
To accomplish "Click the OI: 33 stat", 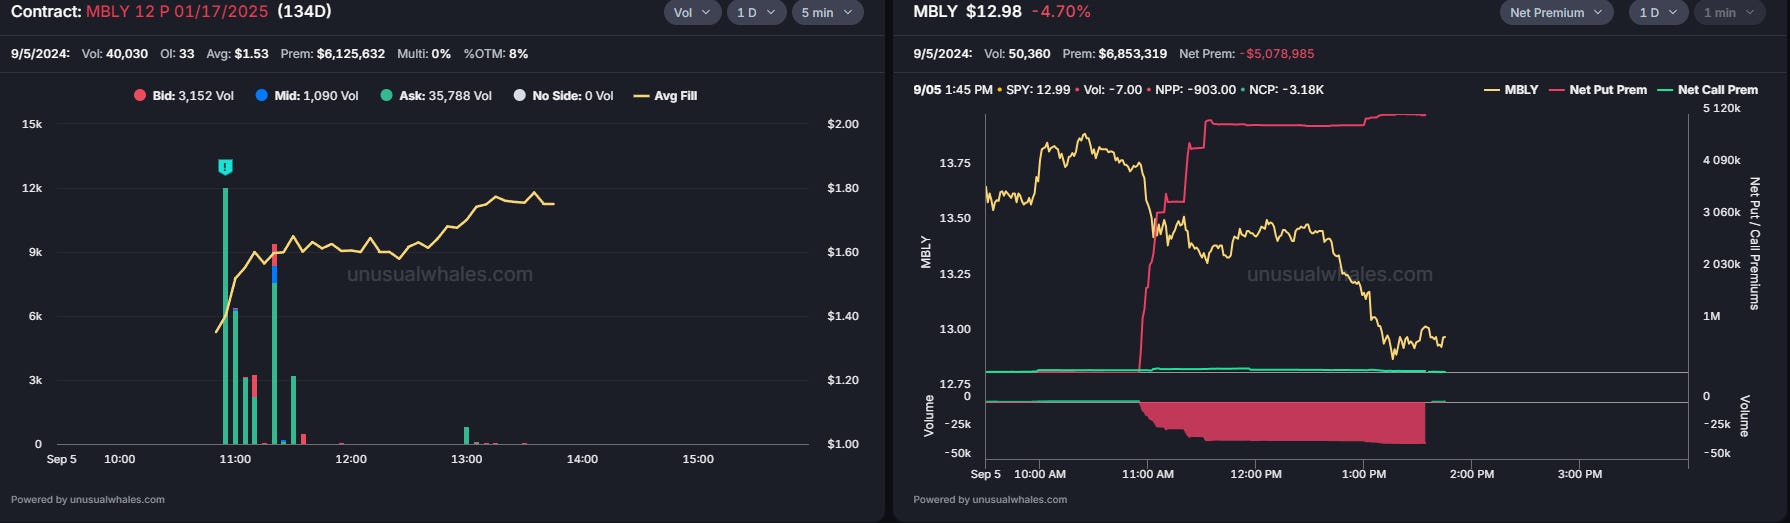I will coord(177,54).
